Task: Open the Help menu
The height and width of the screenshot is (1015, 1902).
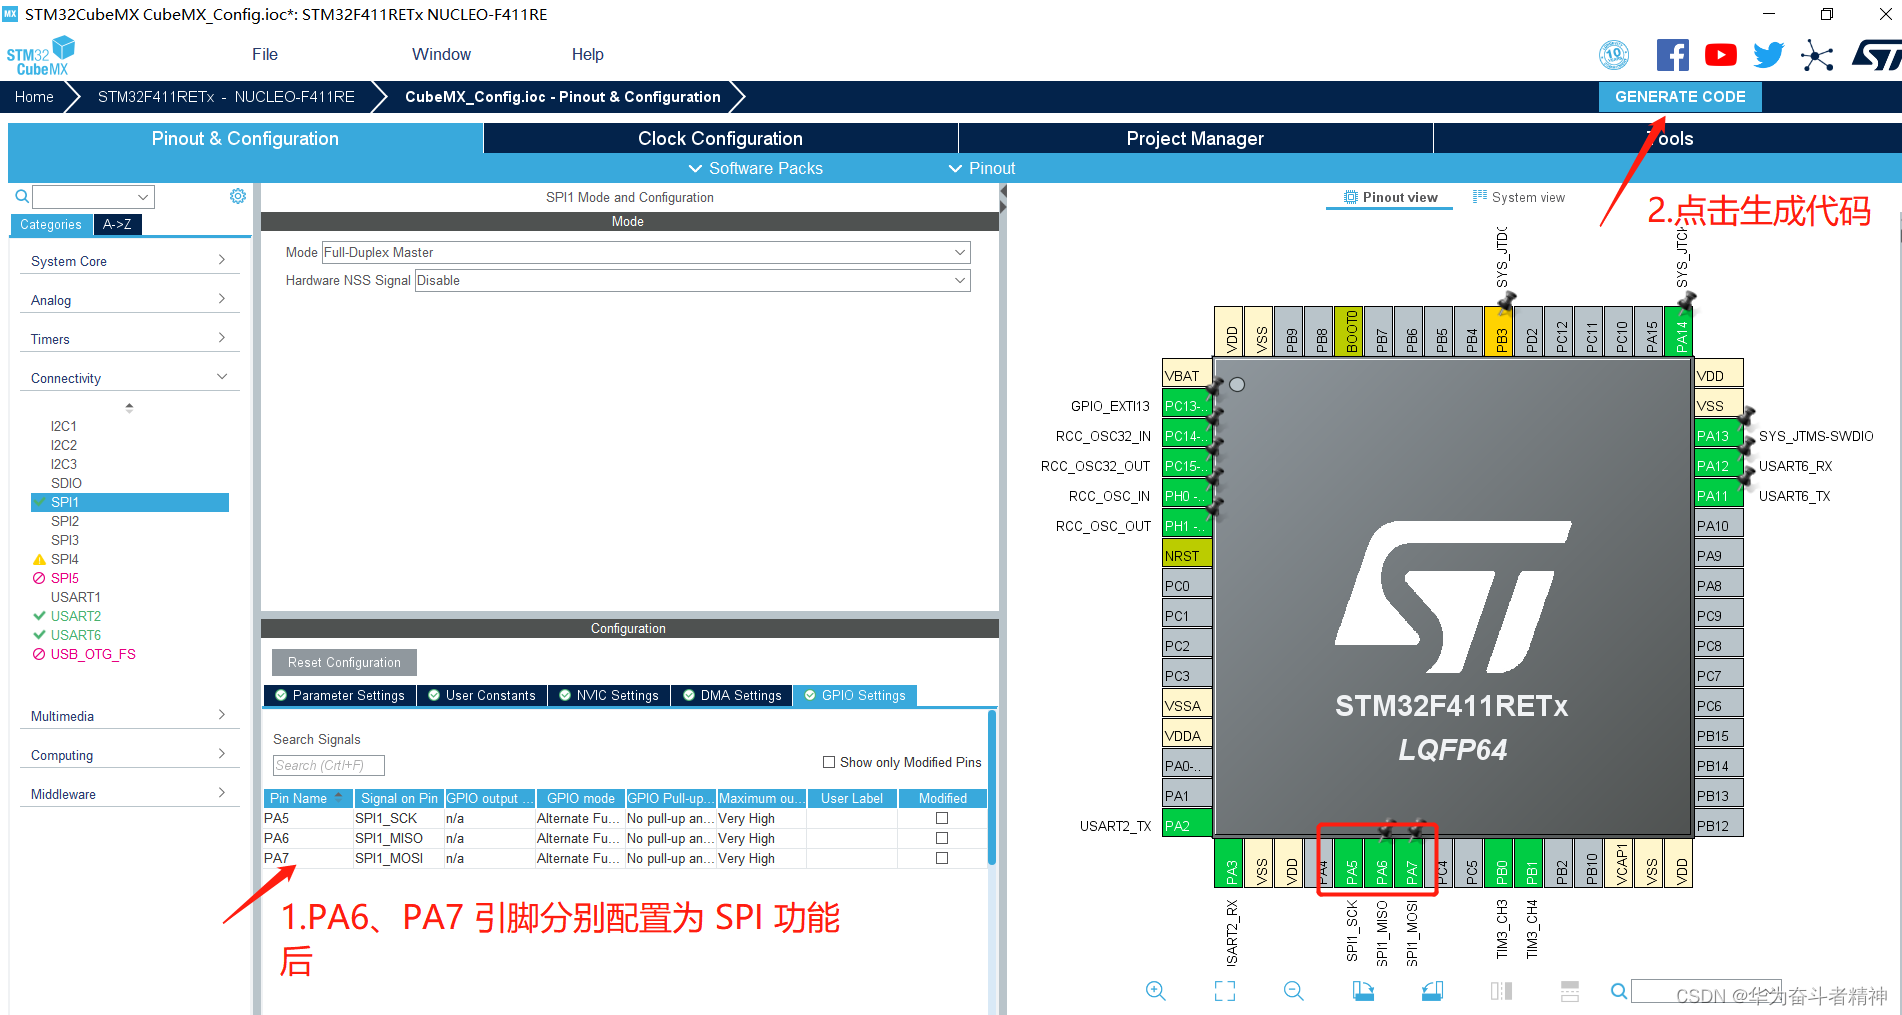Action: [588, 54]
